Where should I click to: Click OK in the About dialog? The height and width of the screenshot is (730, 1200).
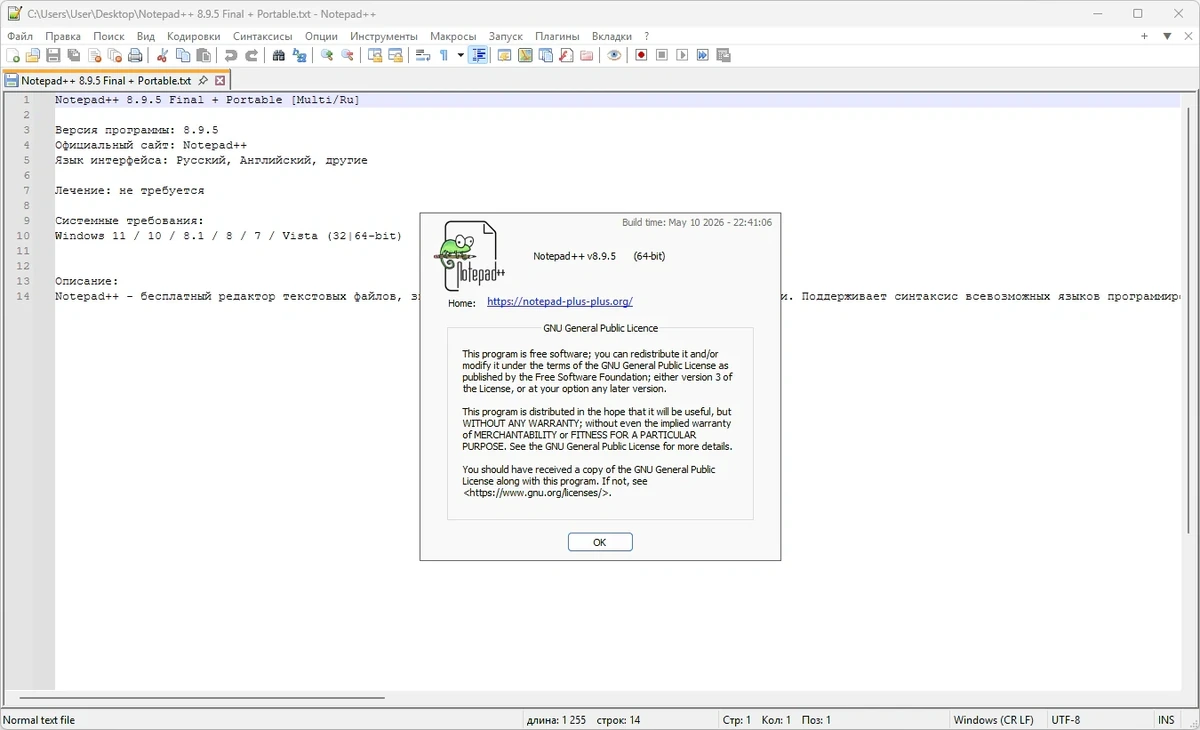[x=600, y=542]
